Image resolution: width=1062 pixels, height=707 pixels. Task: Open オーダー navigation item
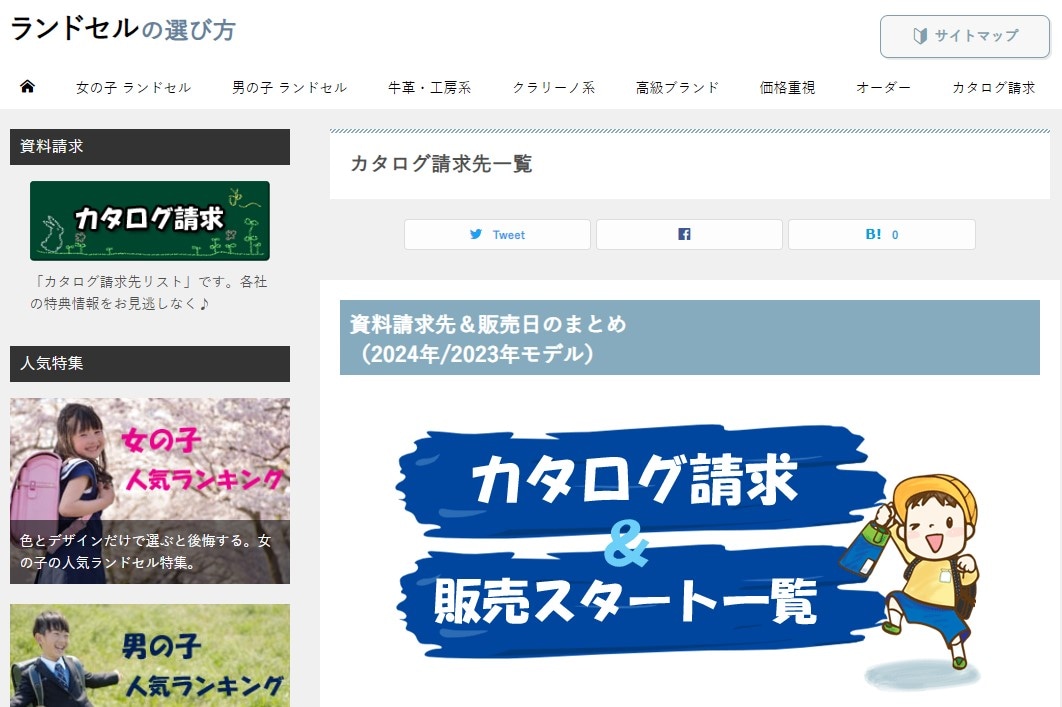pyautogui.click(x=883, y=88)
